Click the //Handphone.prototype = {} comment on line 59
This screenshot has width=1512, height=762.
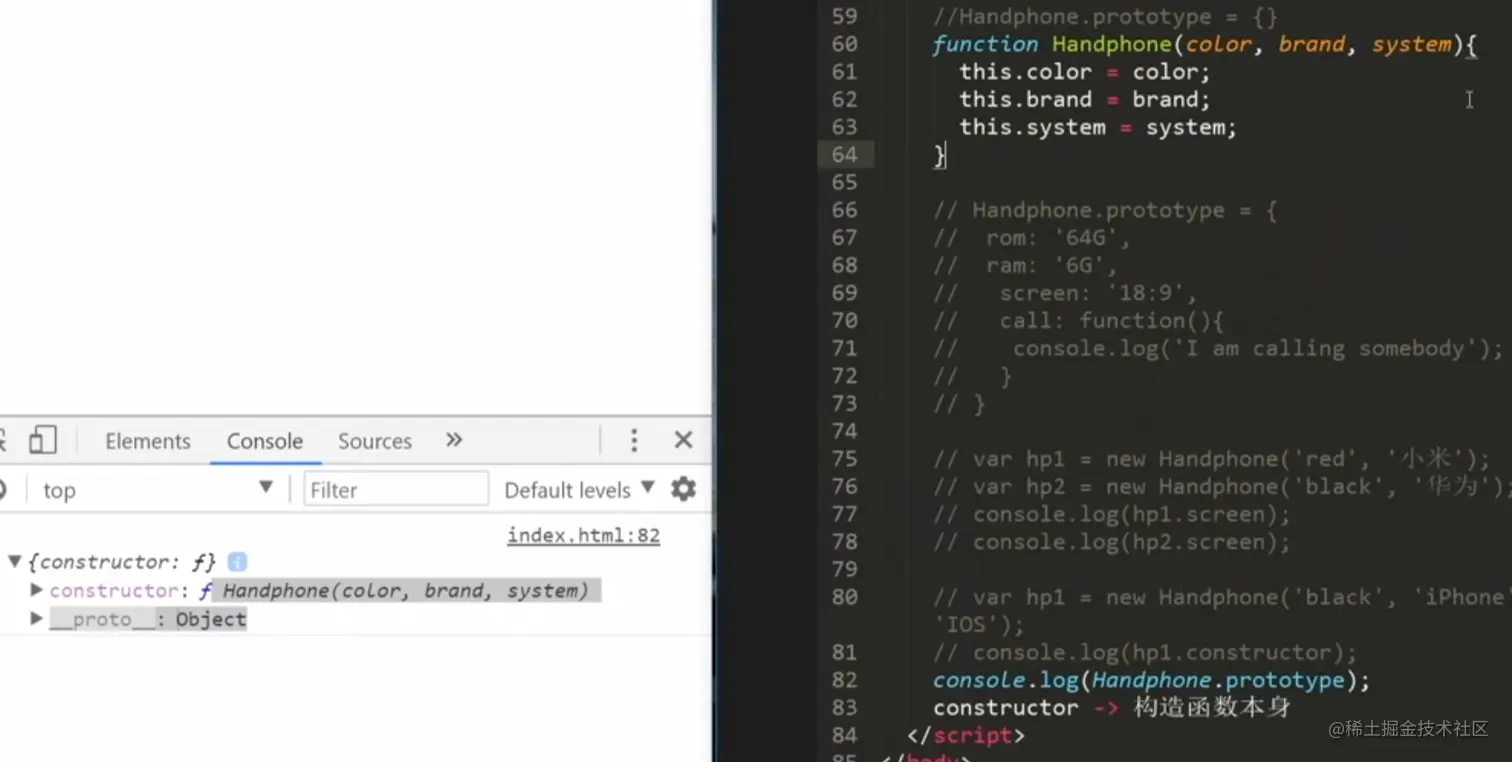[1105, 17]
